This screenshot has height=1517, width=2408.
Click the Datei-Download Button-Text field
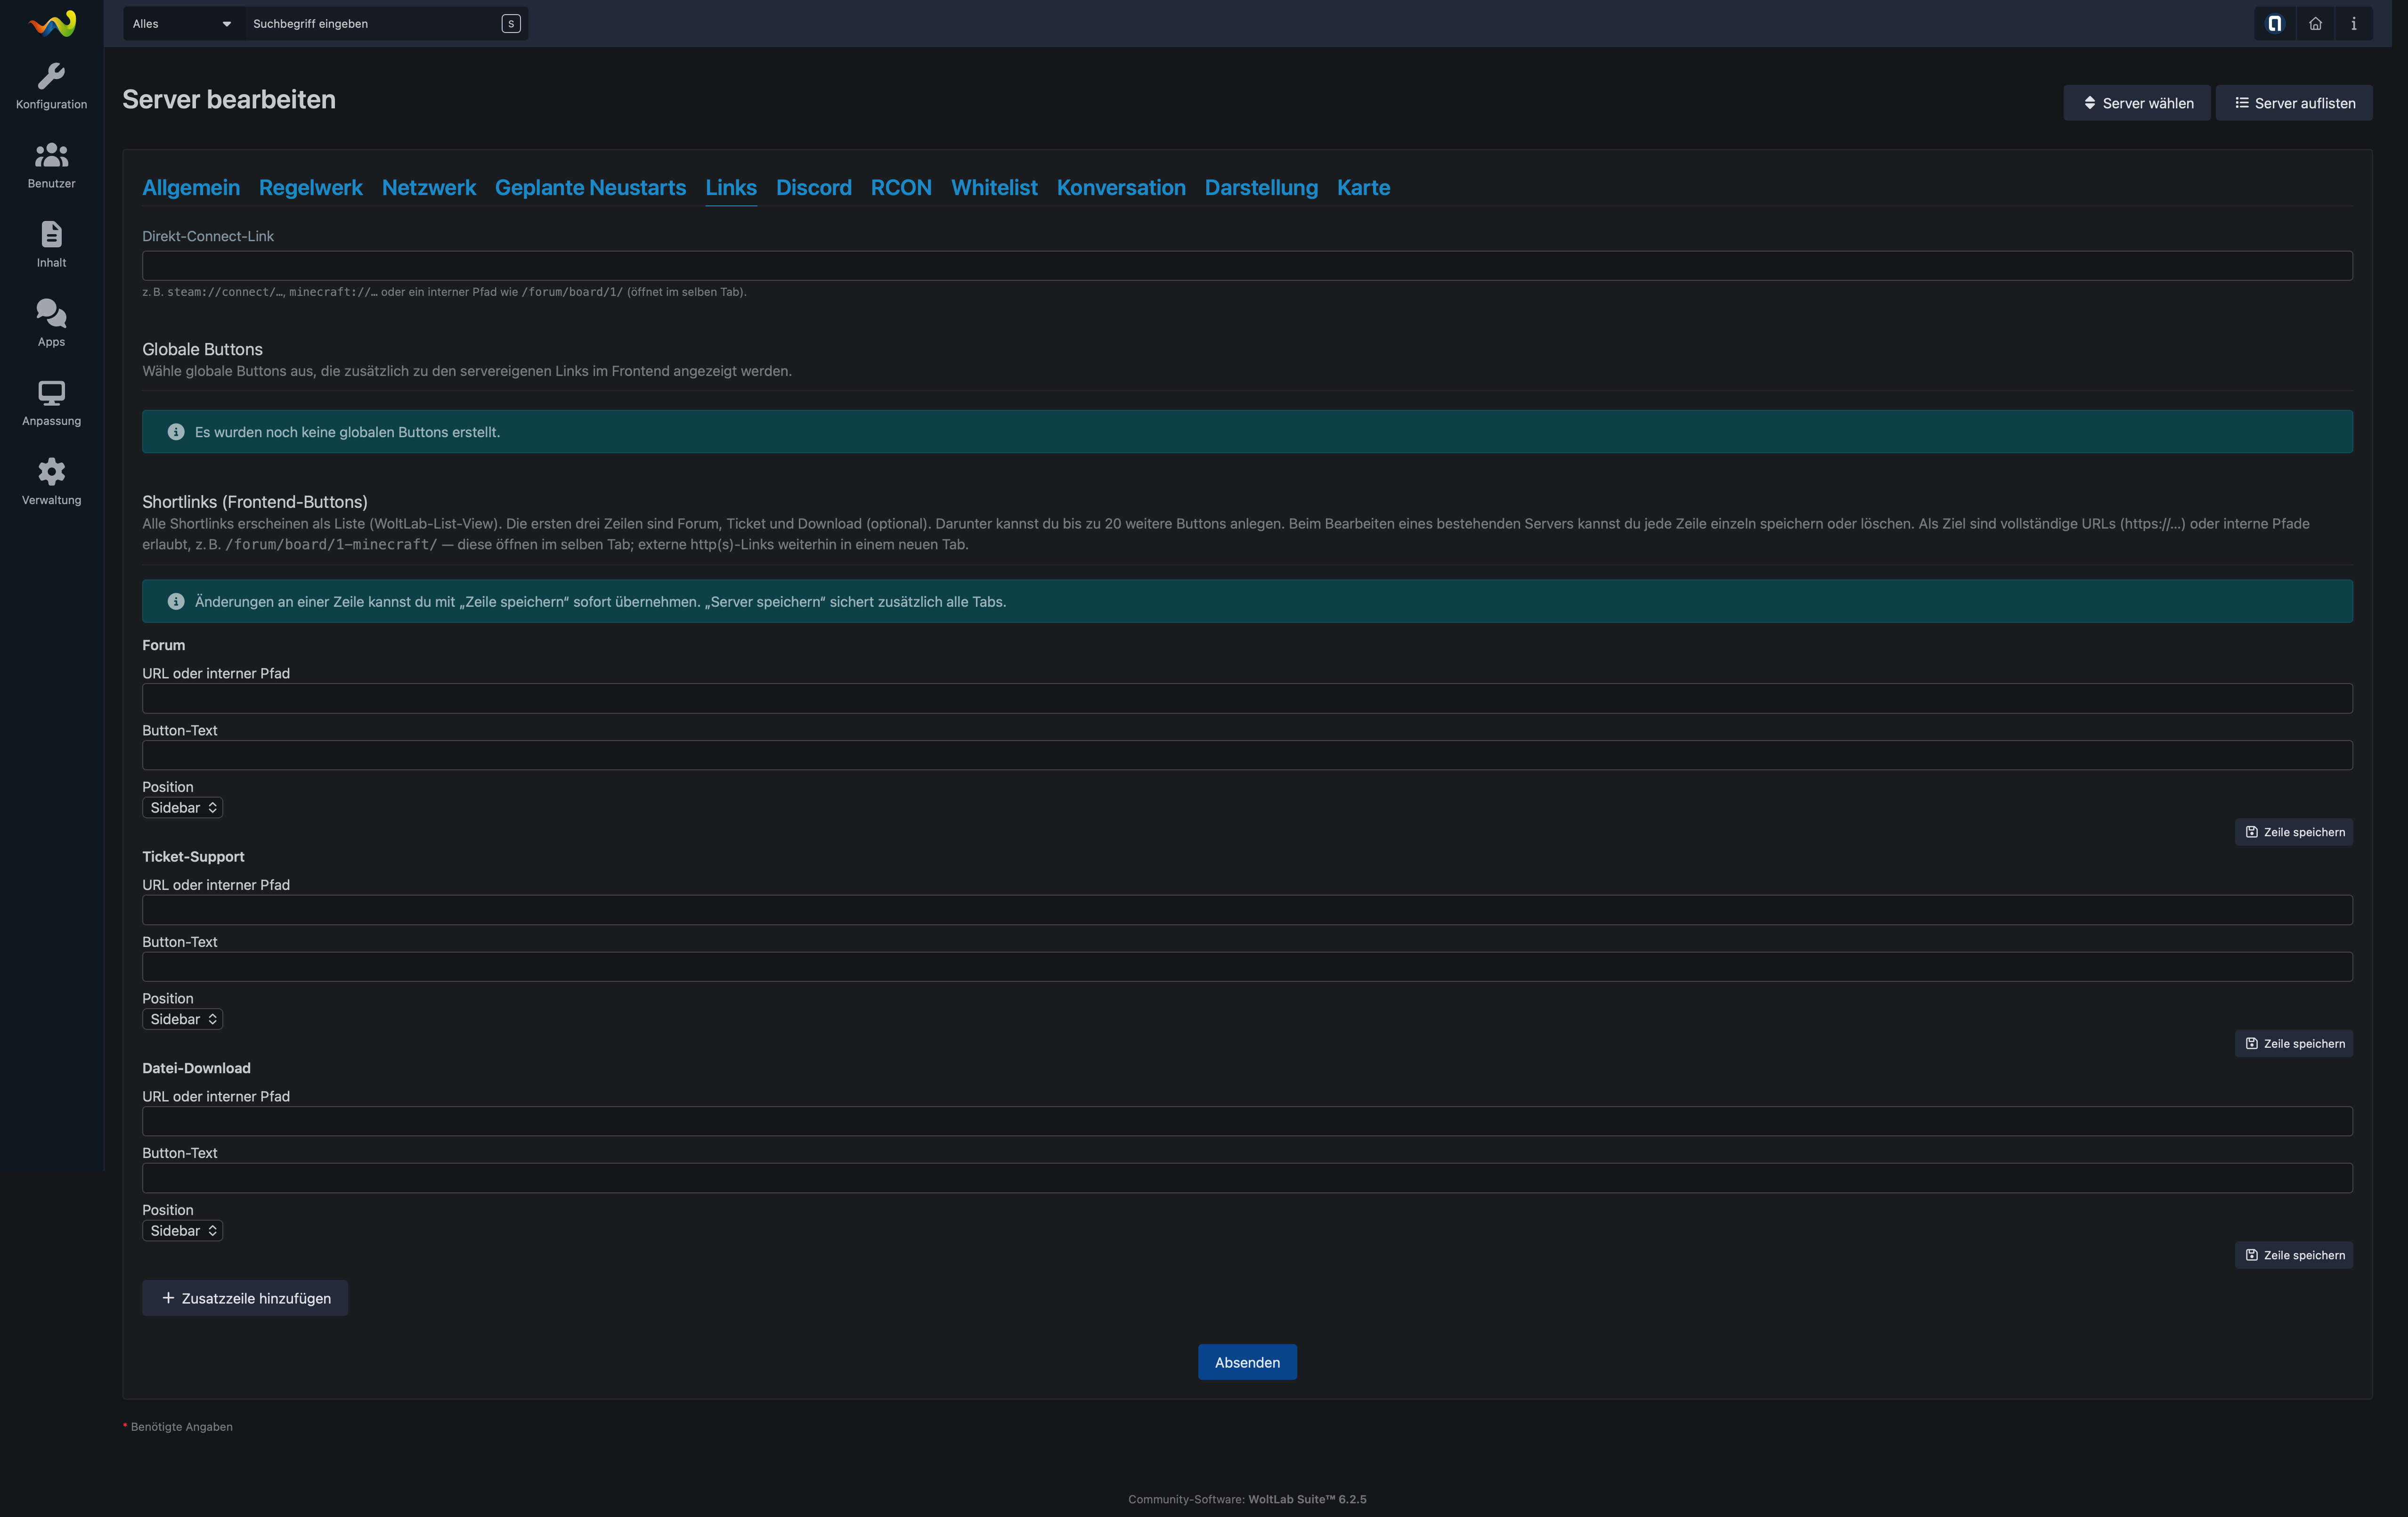coord(1247,1178)
